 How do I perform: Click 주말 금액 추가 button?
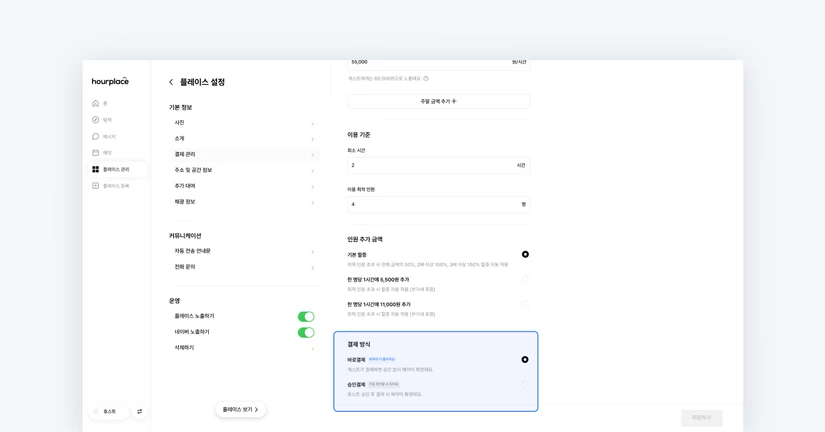[439, 101]
